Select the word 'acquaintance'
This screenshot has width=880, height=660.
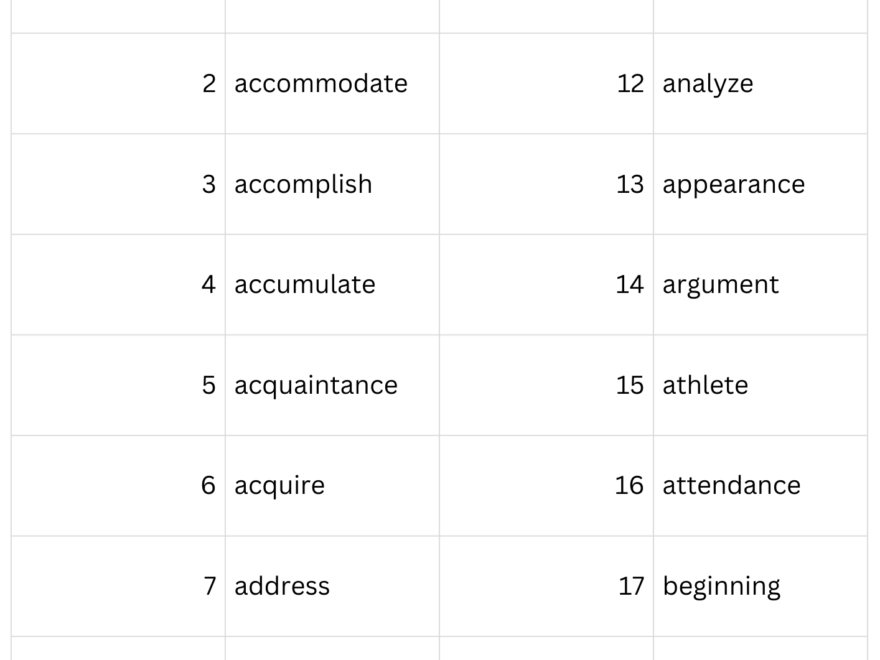[316, 385]
